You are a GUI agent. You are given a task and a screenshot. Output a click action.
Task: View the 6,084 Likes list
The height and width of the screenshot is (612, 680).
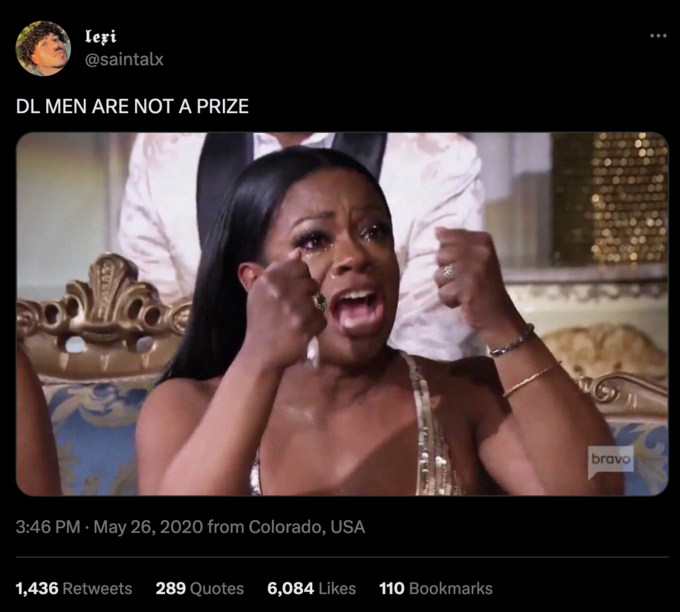coord(311,589)
